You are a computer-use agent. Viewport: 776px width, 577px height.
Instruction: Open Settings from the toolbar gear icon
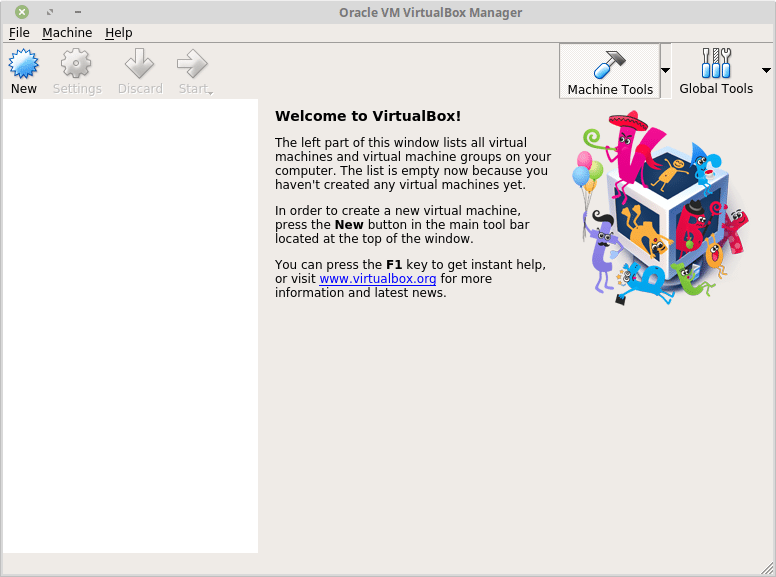(77, 65)
